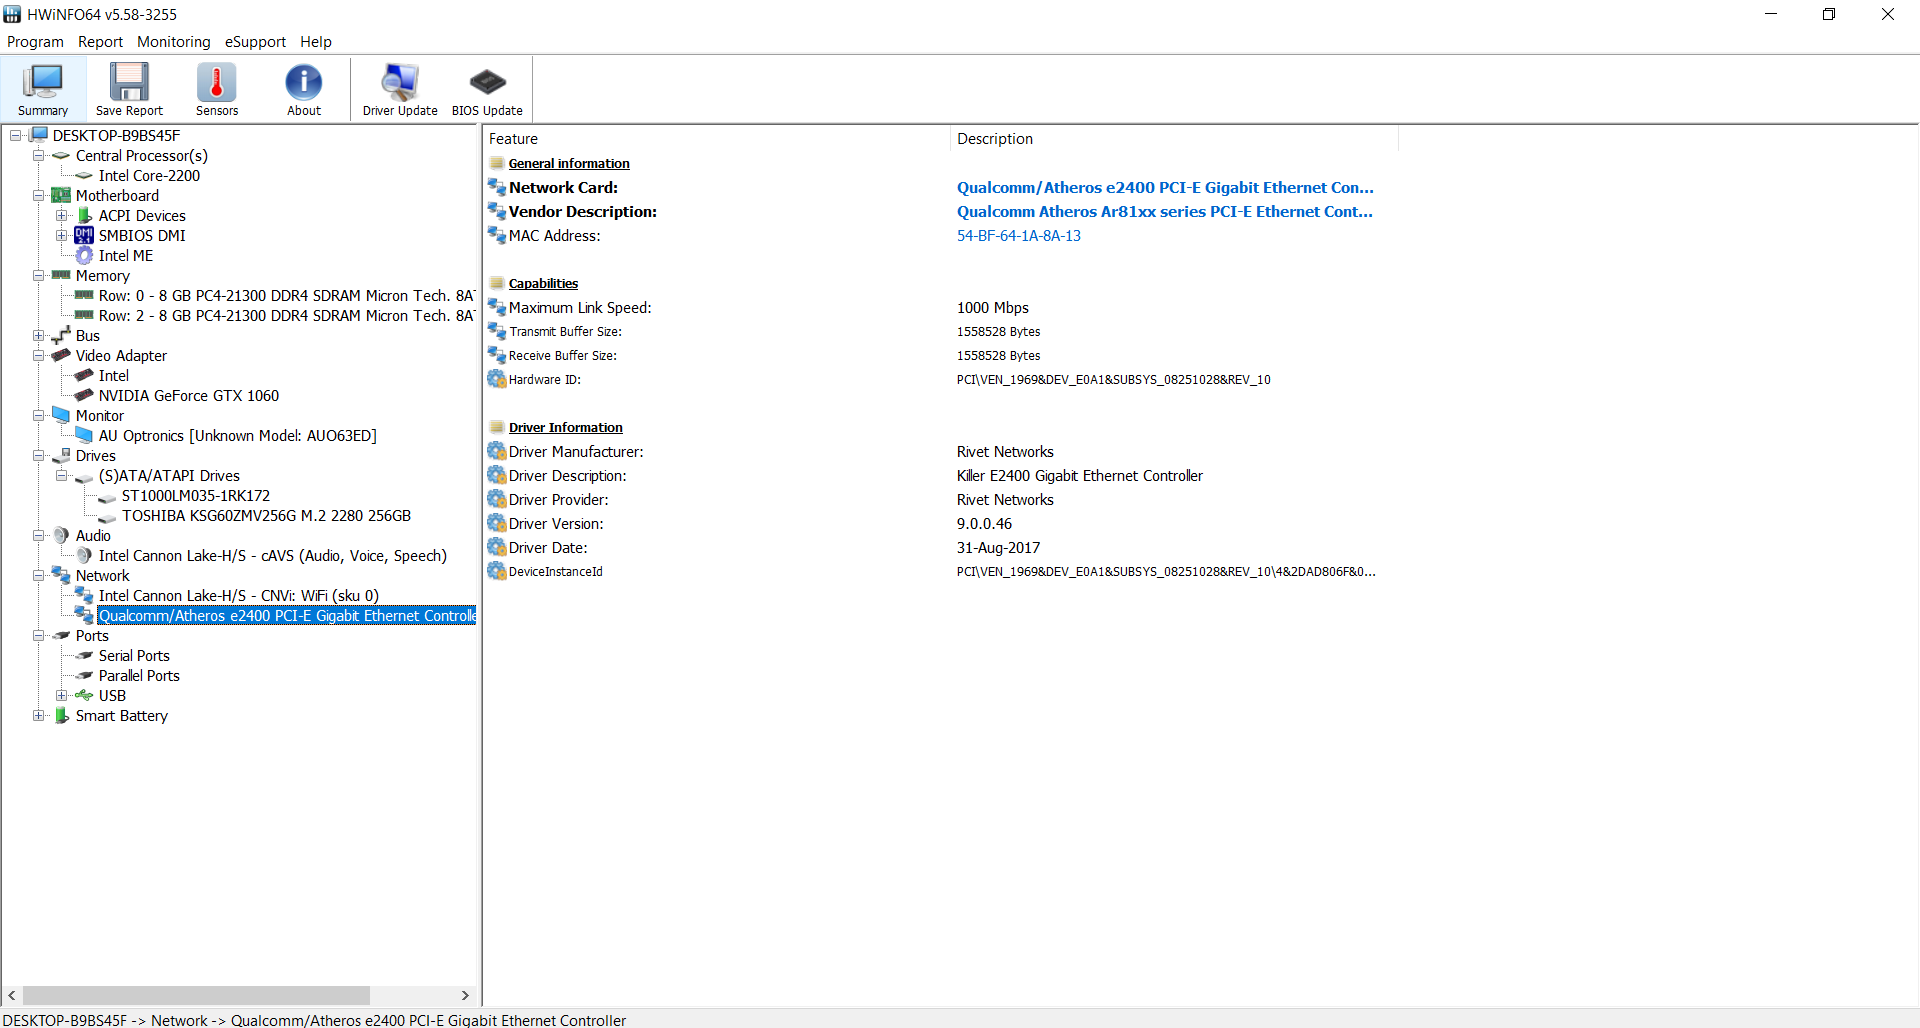
Task: Open the Help menu
Action: coord(316,42)
